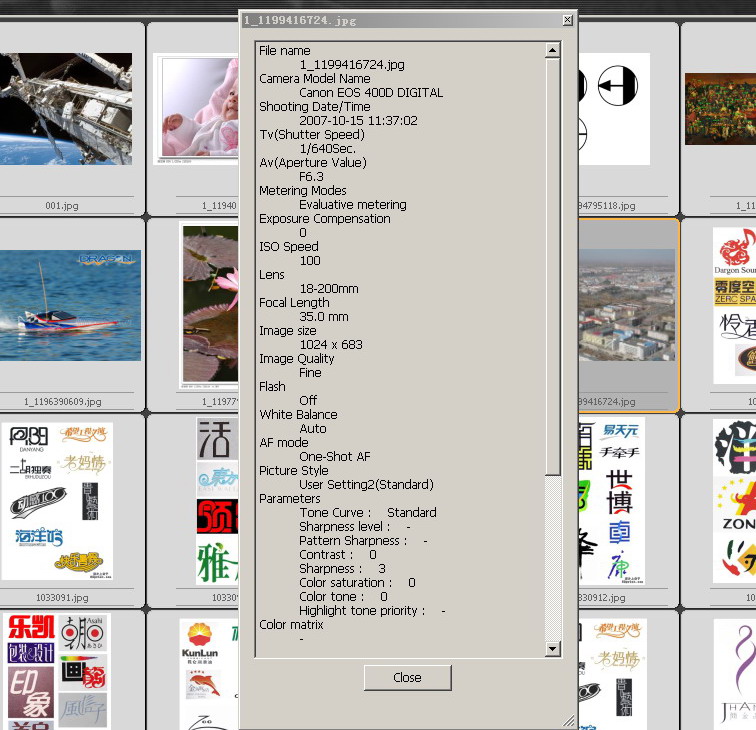
Task: Select the thumbnail with purple figure logo
Action: point(734,673)
